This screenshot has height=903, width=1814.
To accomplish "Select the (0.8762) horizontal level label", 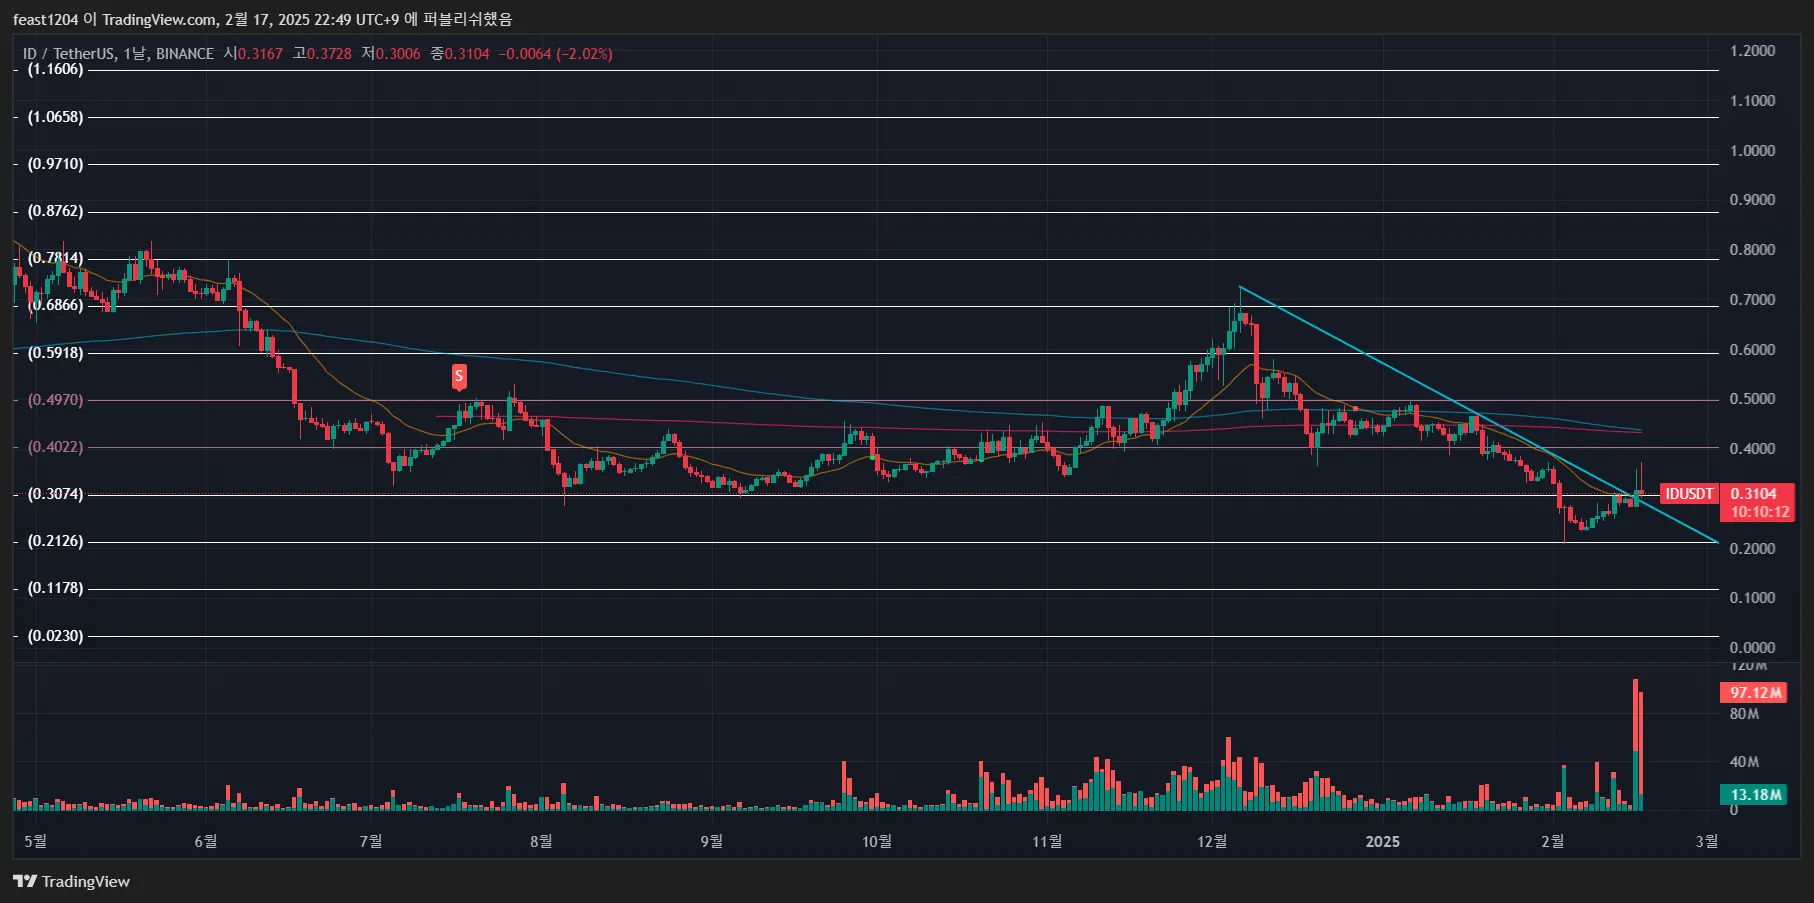I will point(56,211).
